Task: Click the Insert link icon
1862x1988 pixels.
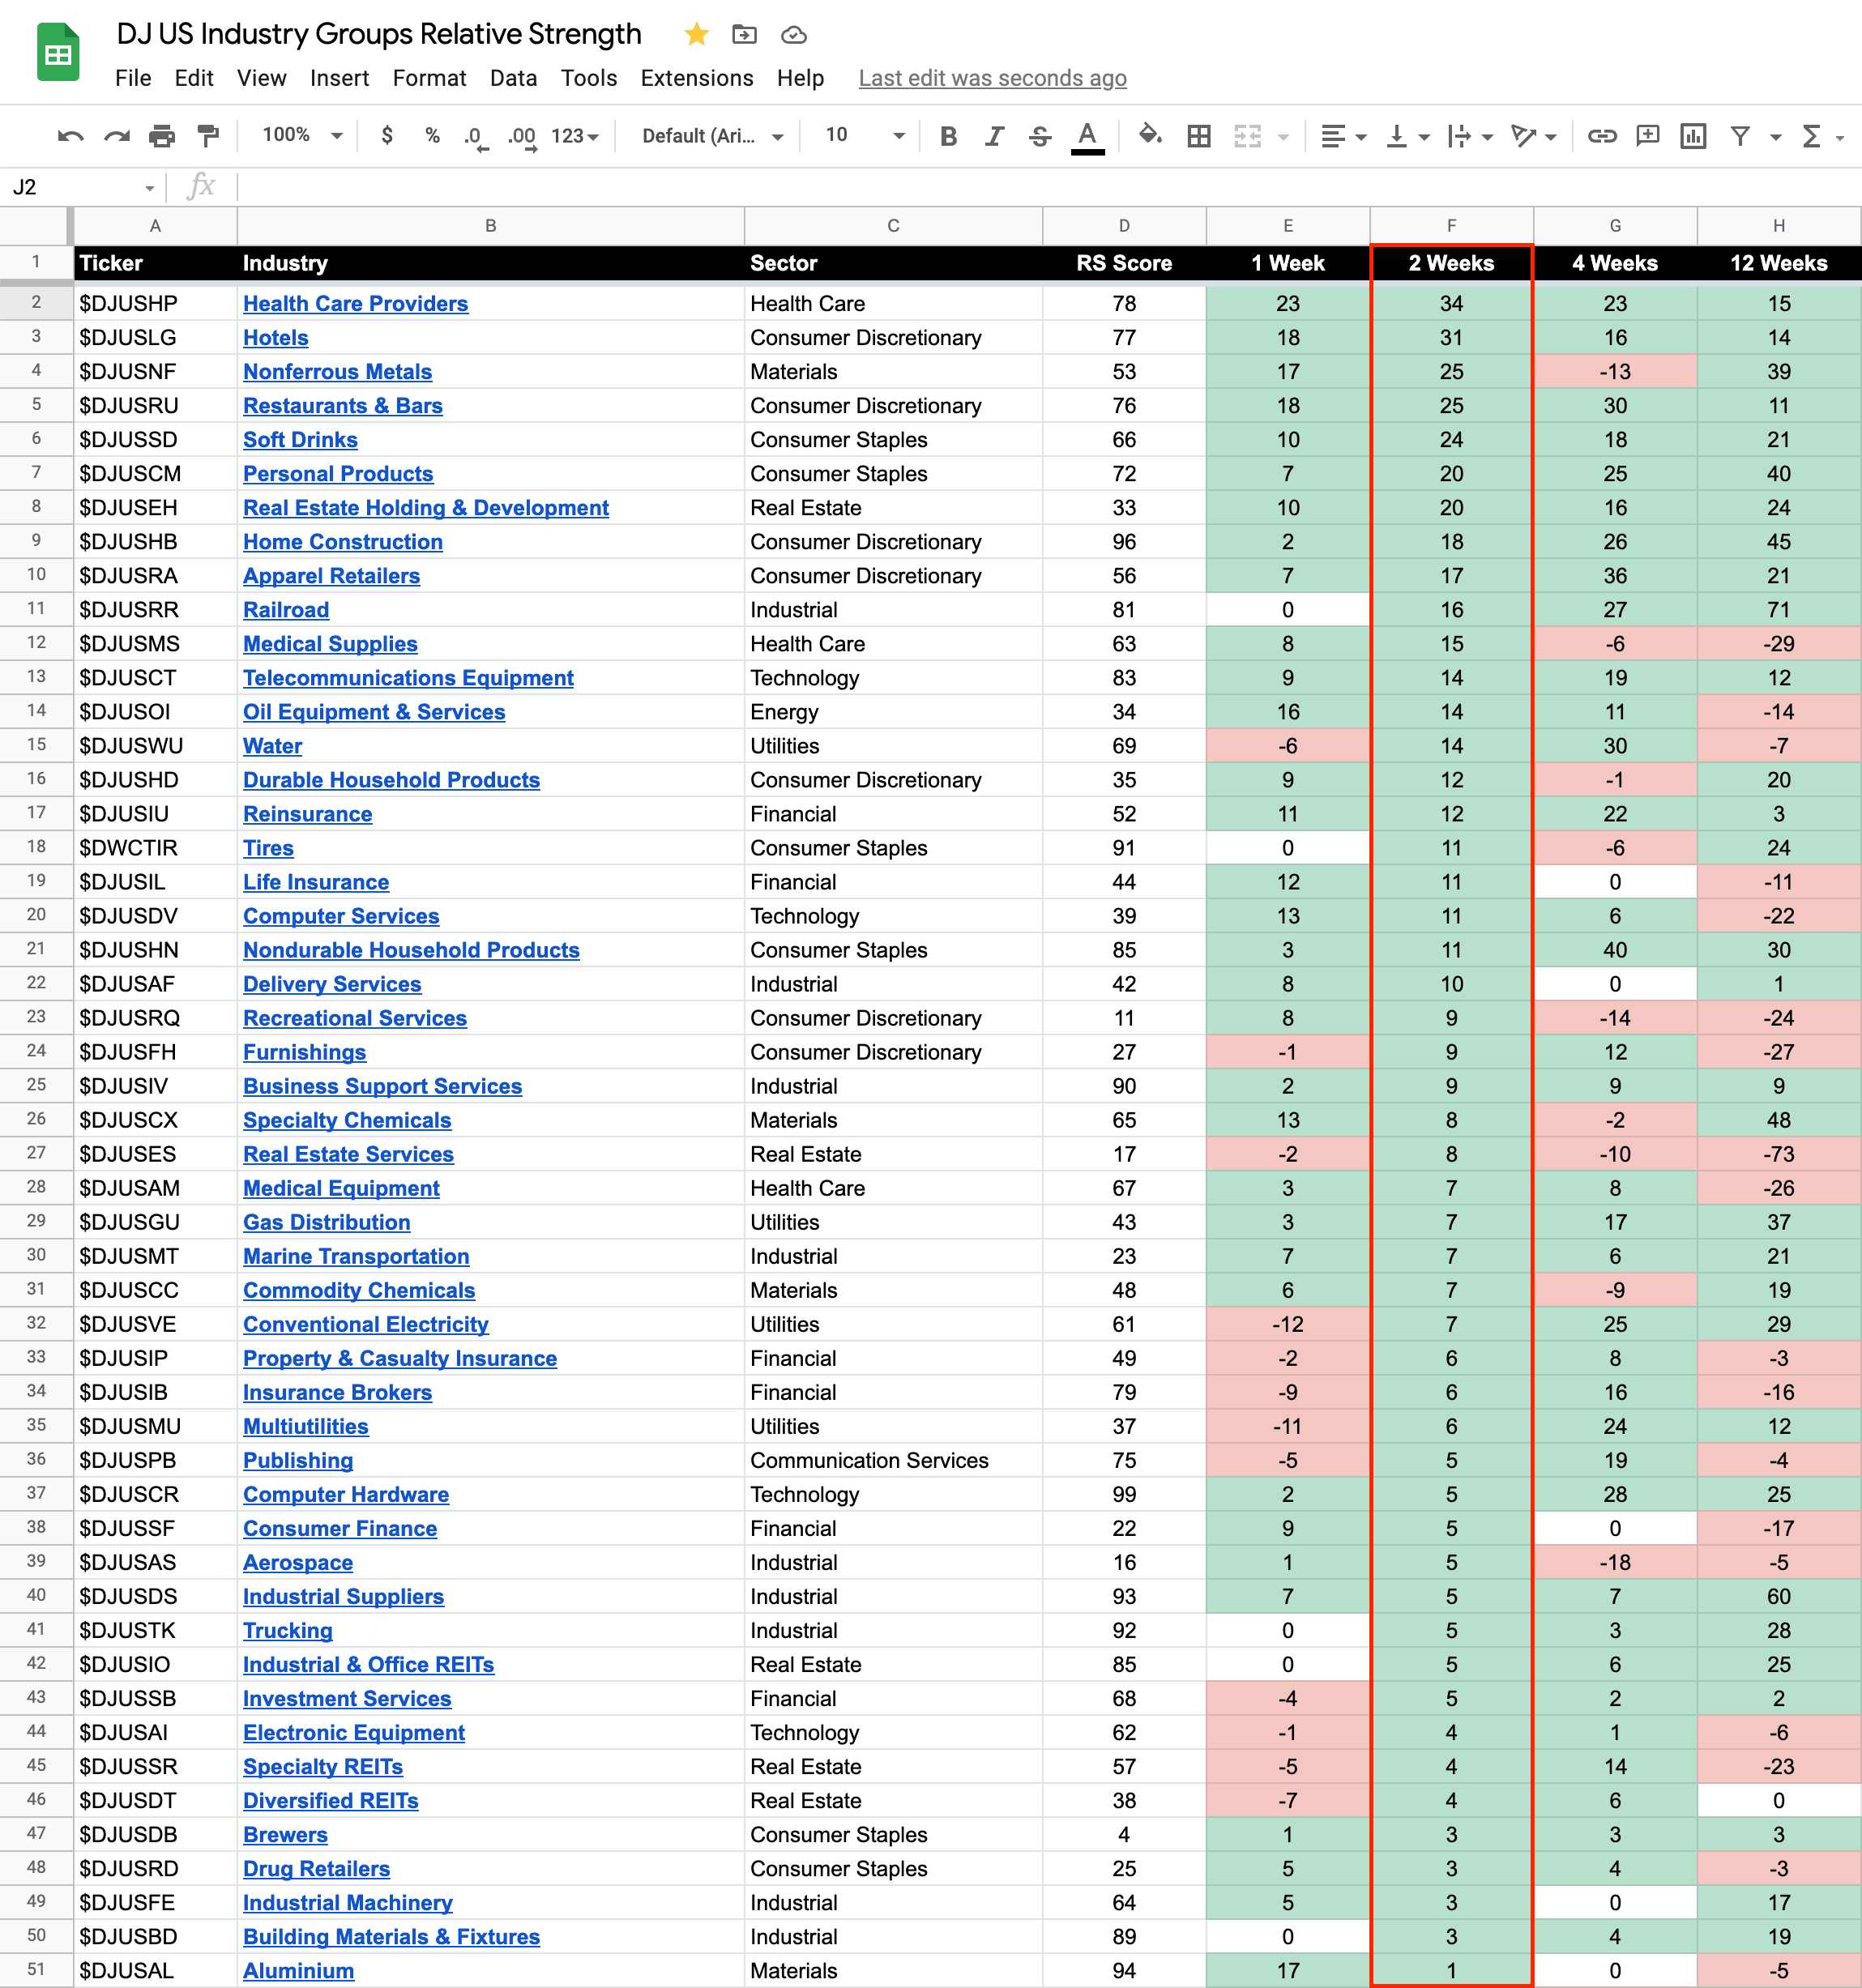Action: point(1602,136)
